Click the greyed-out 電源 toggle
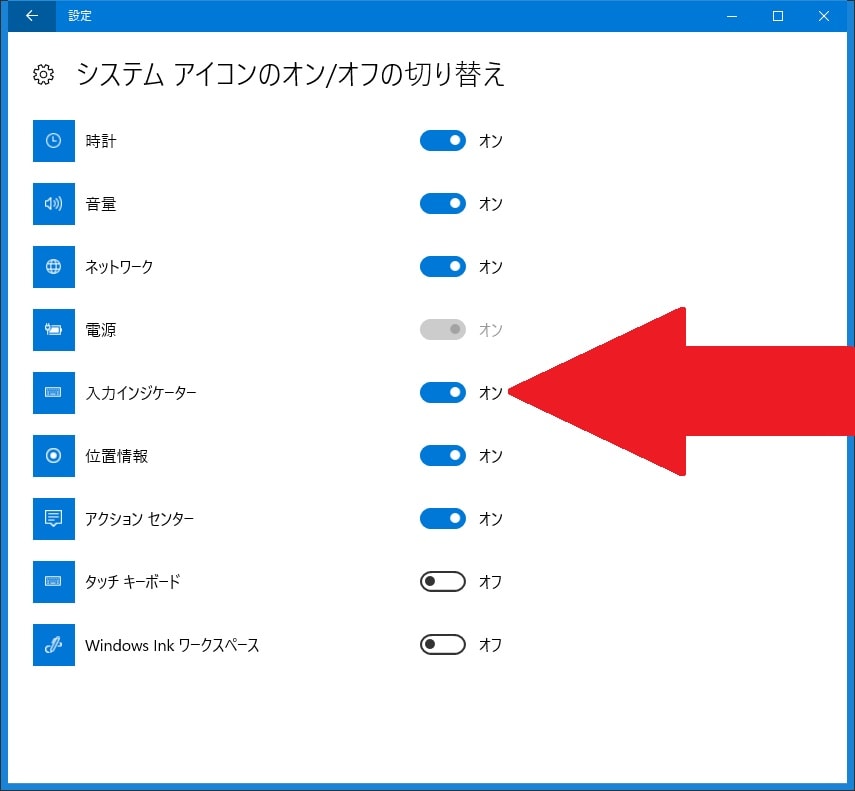Screen dimensions: 855x791 pos(443,330)
